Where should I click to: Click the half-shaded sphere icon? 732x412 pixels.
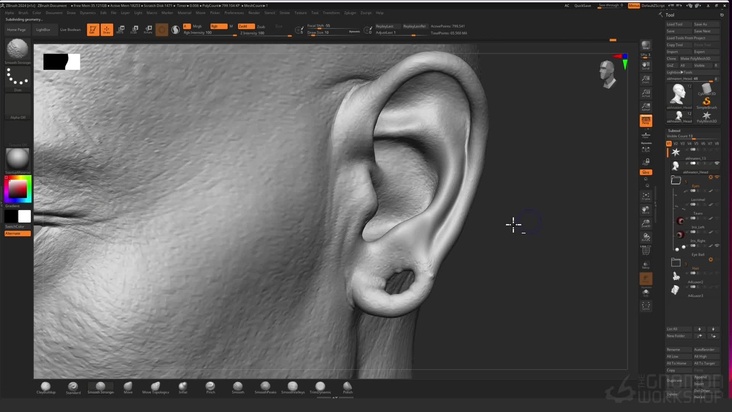[176, 30]
